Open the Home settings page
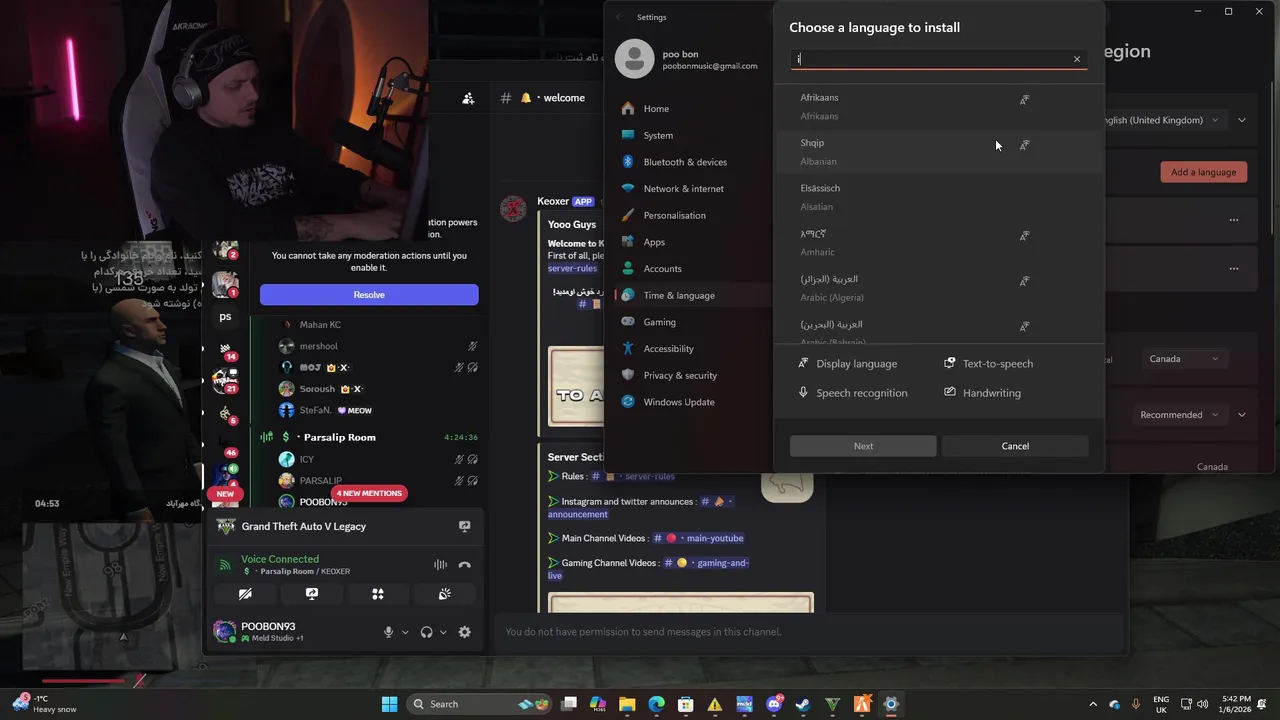1280x720 pixels. [x=693, y=109]
